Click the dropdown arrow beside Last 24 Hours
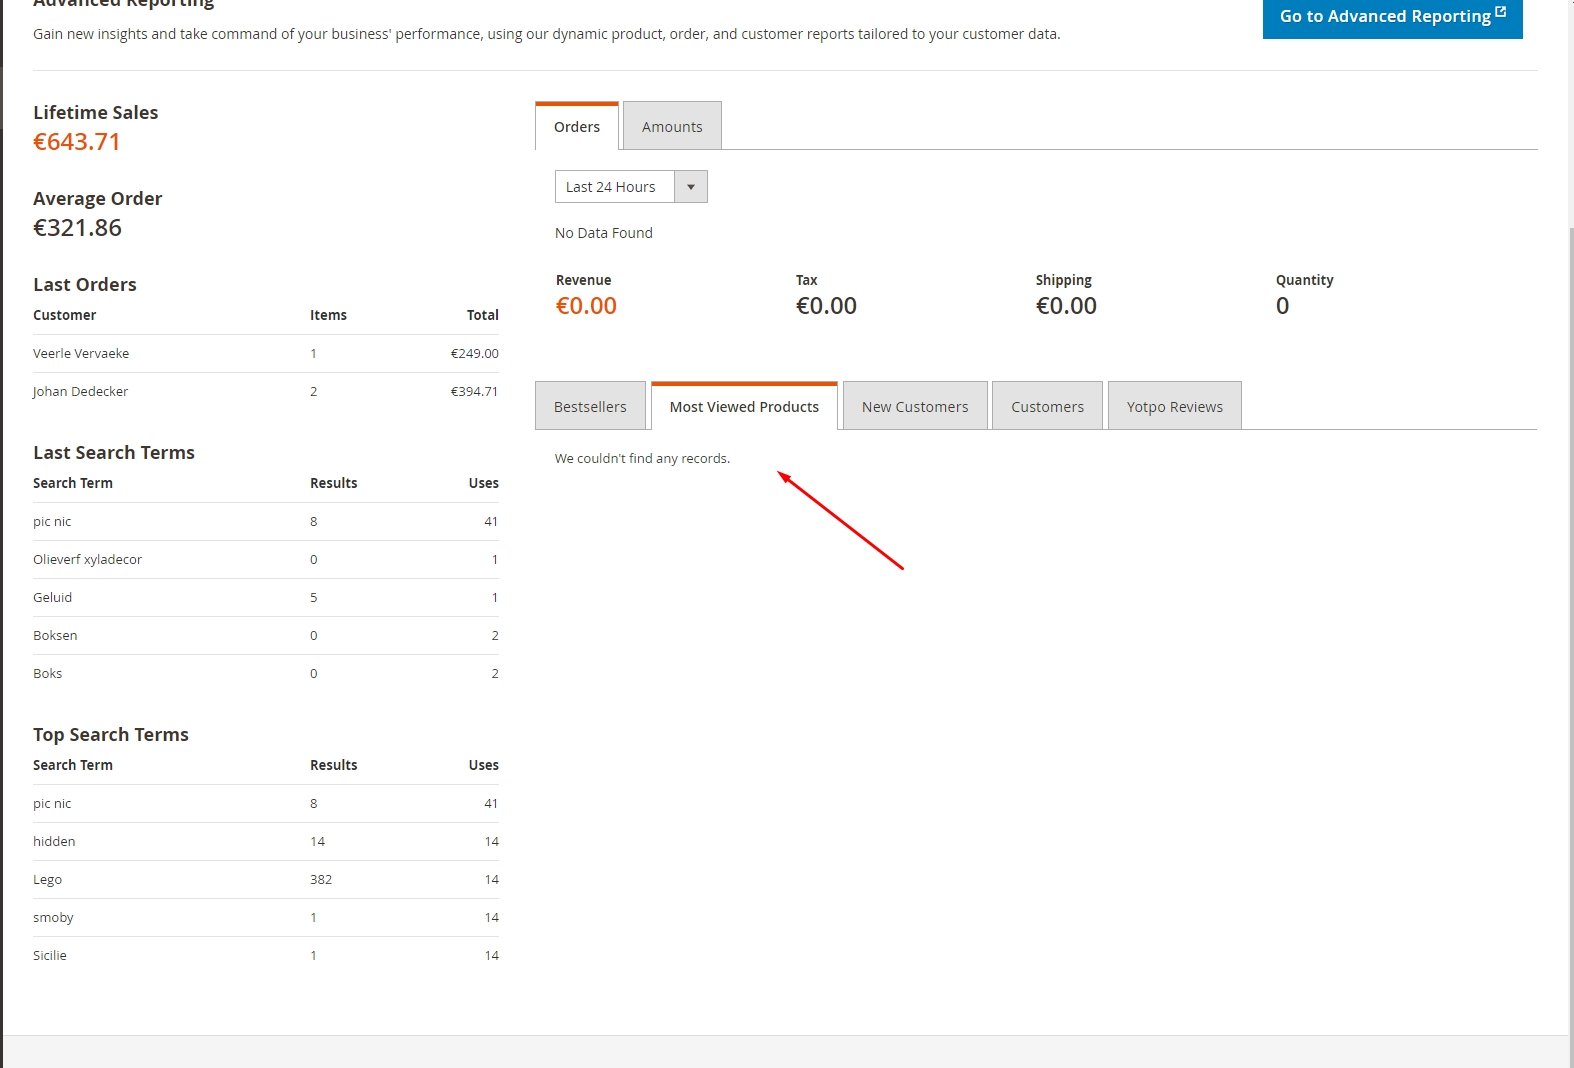This screenshot has height=1068, width=1574. [691, 187]
